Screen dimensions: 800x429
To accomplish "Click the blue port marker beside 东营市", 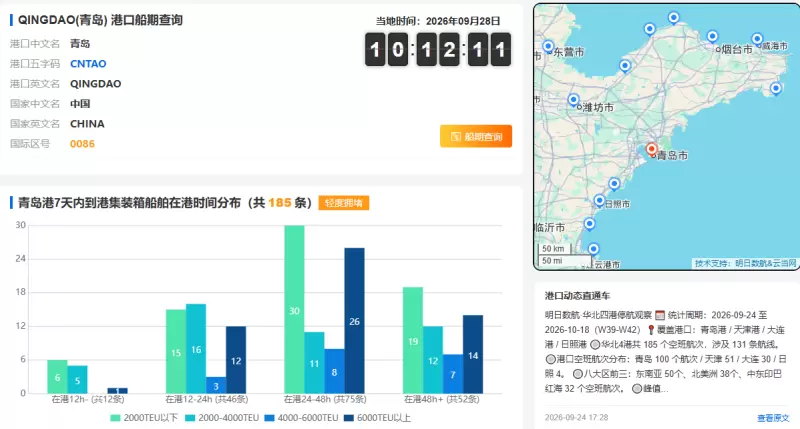I will click(x=548, y=46).
